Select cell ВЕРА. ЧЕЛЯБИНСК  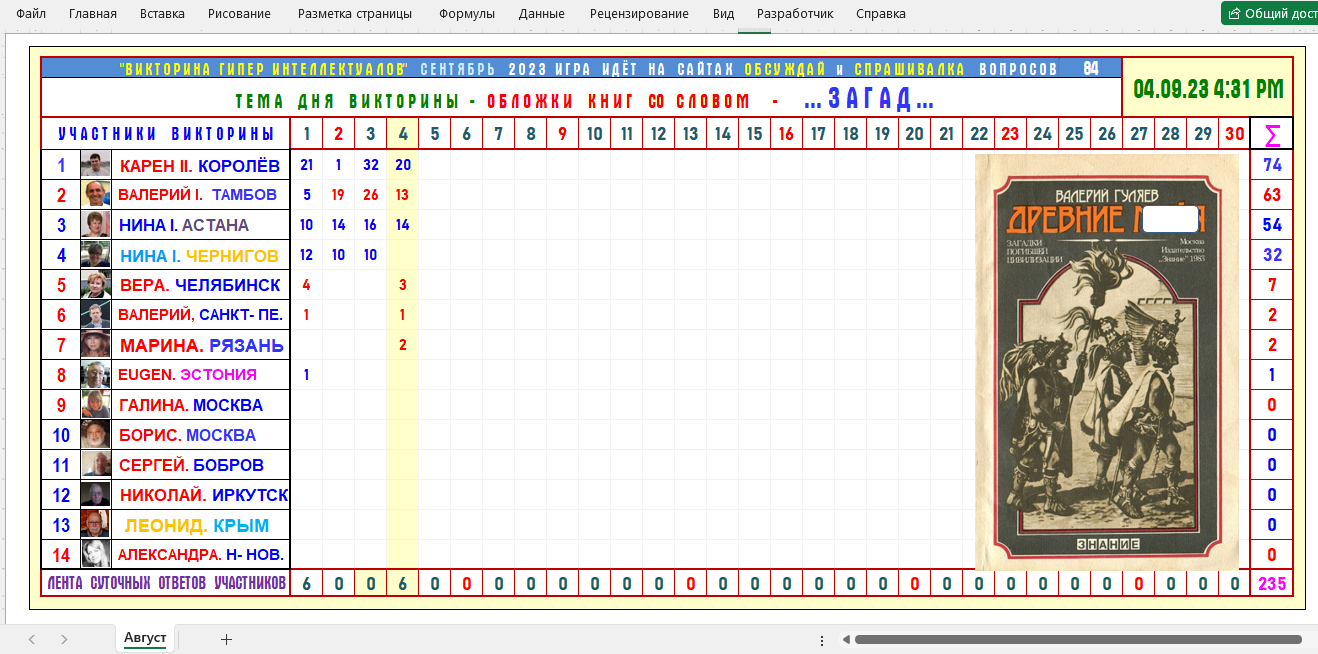click(200, 285)
